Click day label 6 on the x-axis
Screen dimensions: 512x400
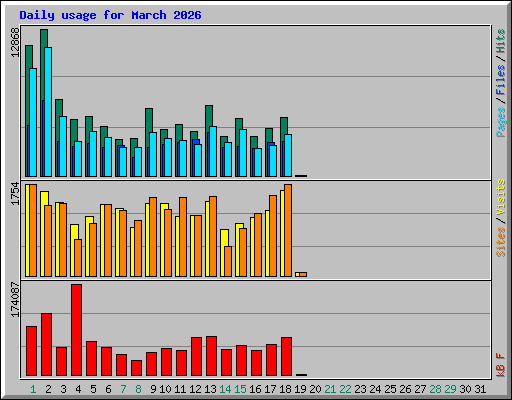pyautogui.click(x=108, y=389)
